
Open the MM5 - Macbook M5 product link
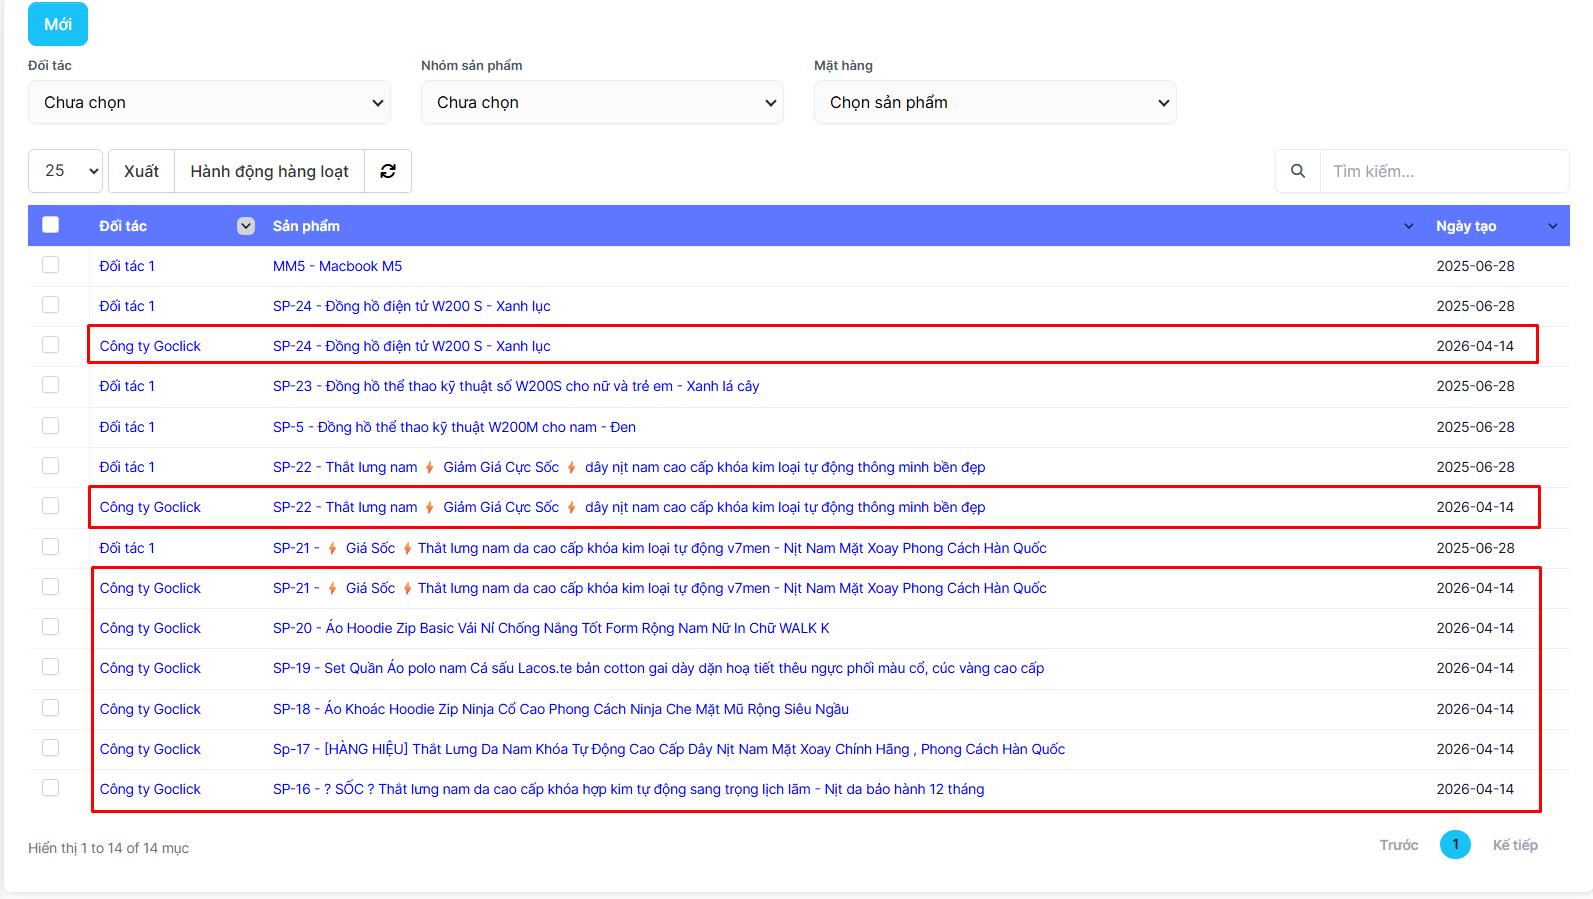tap(337, 266)
